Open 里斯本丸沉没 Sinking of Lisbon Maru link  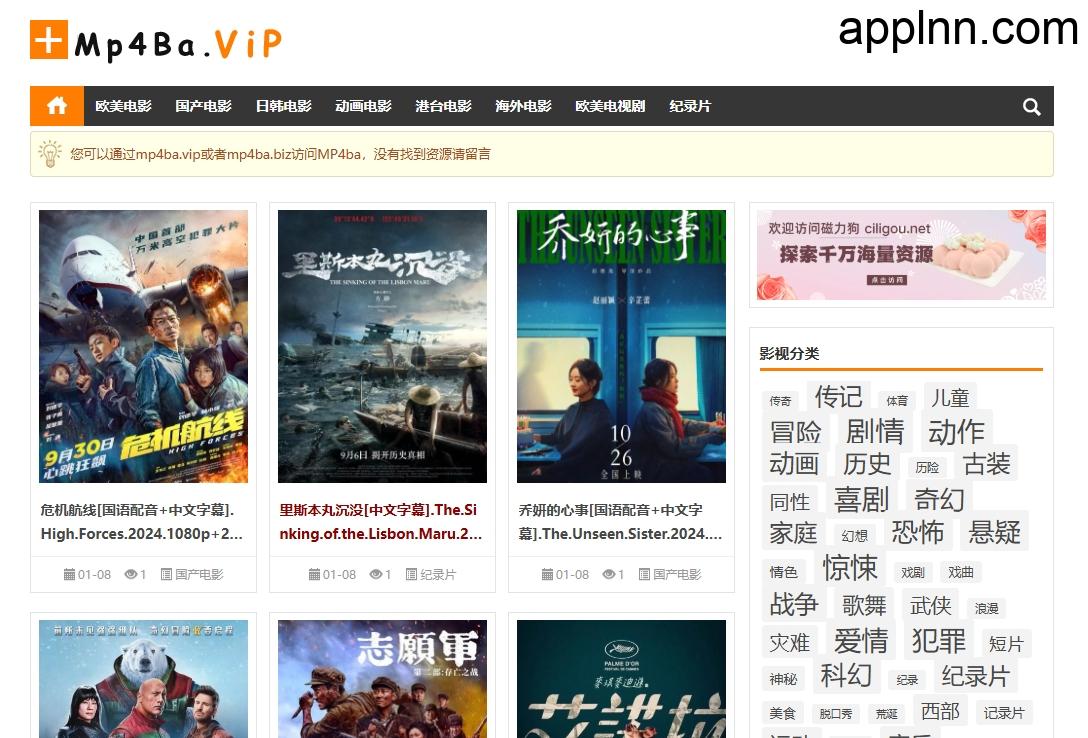[382, 522]
